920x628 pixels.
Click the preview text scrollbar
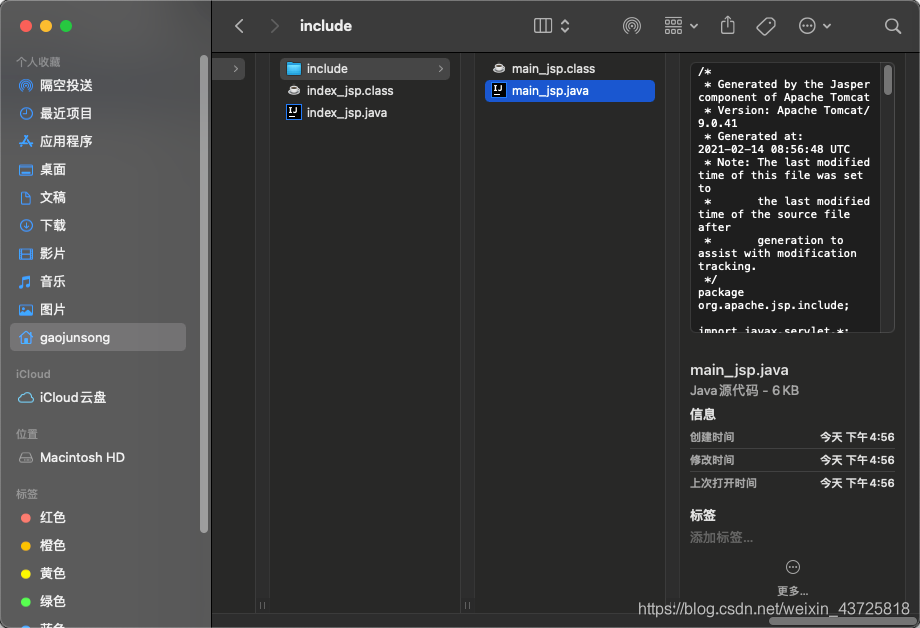tap(888, 80)
